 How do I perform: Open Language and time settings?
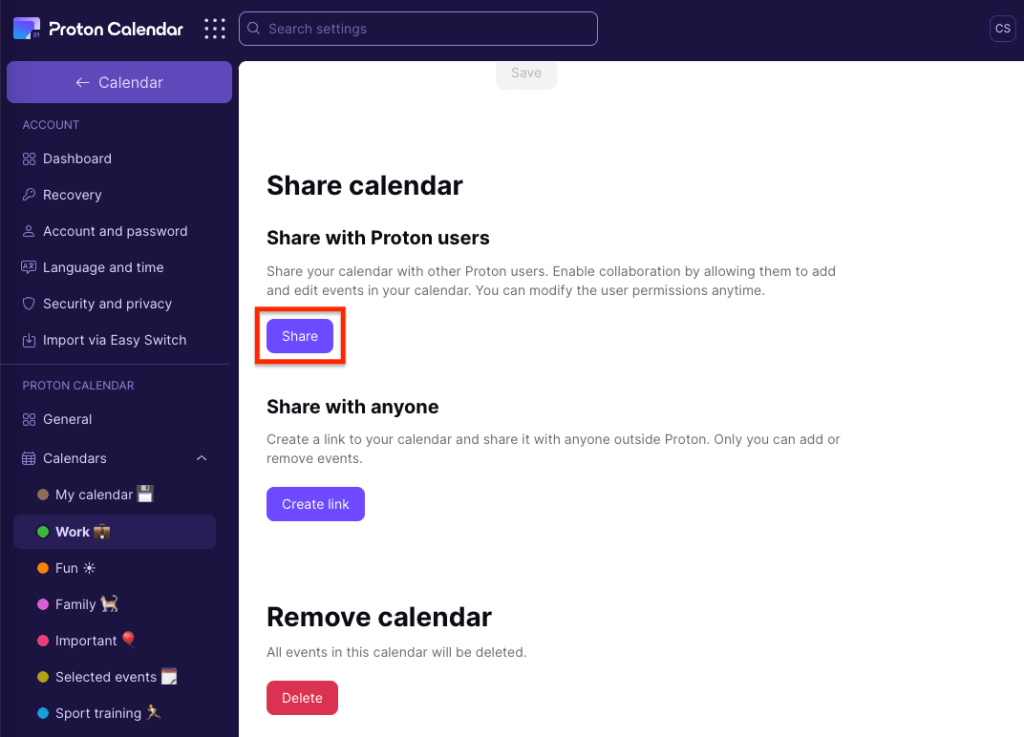pos(102,267)
